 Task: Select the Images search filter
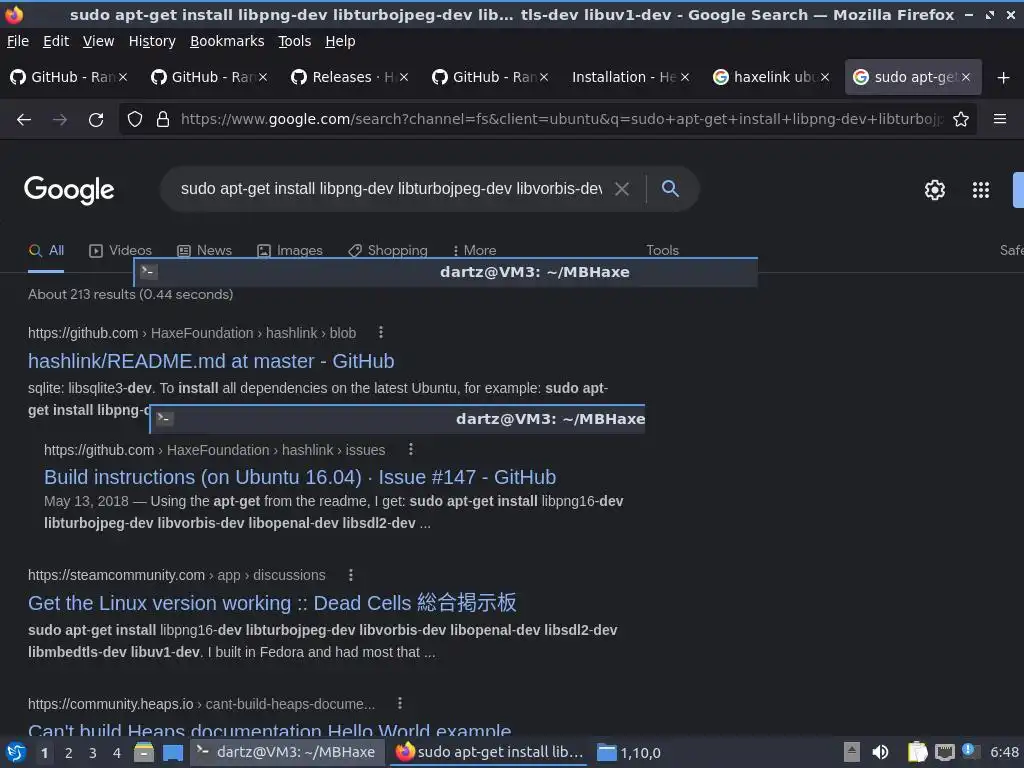(x=290, y=251)
